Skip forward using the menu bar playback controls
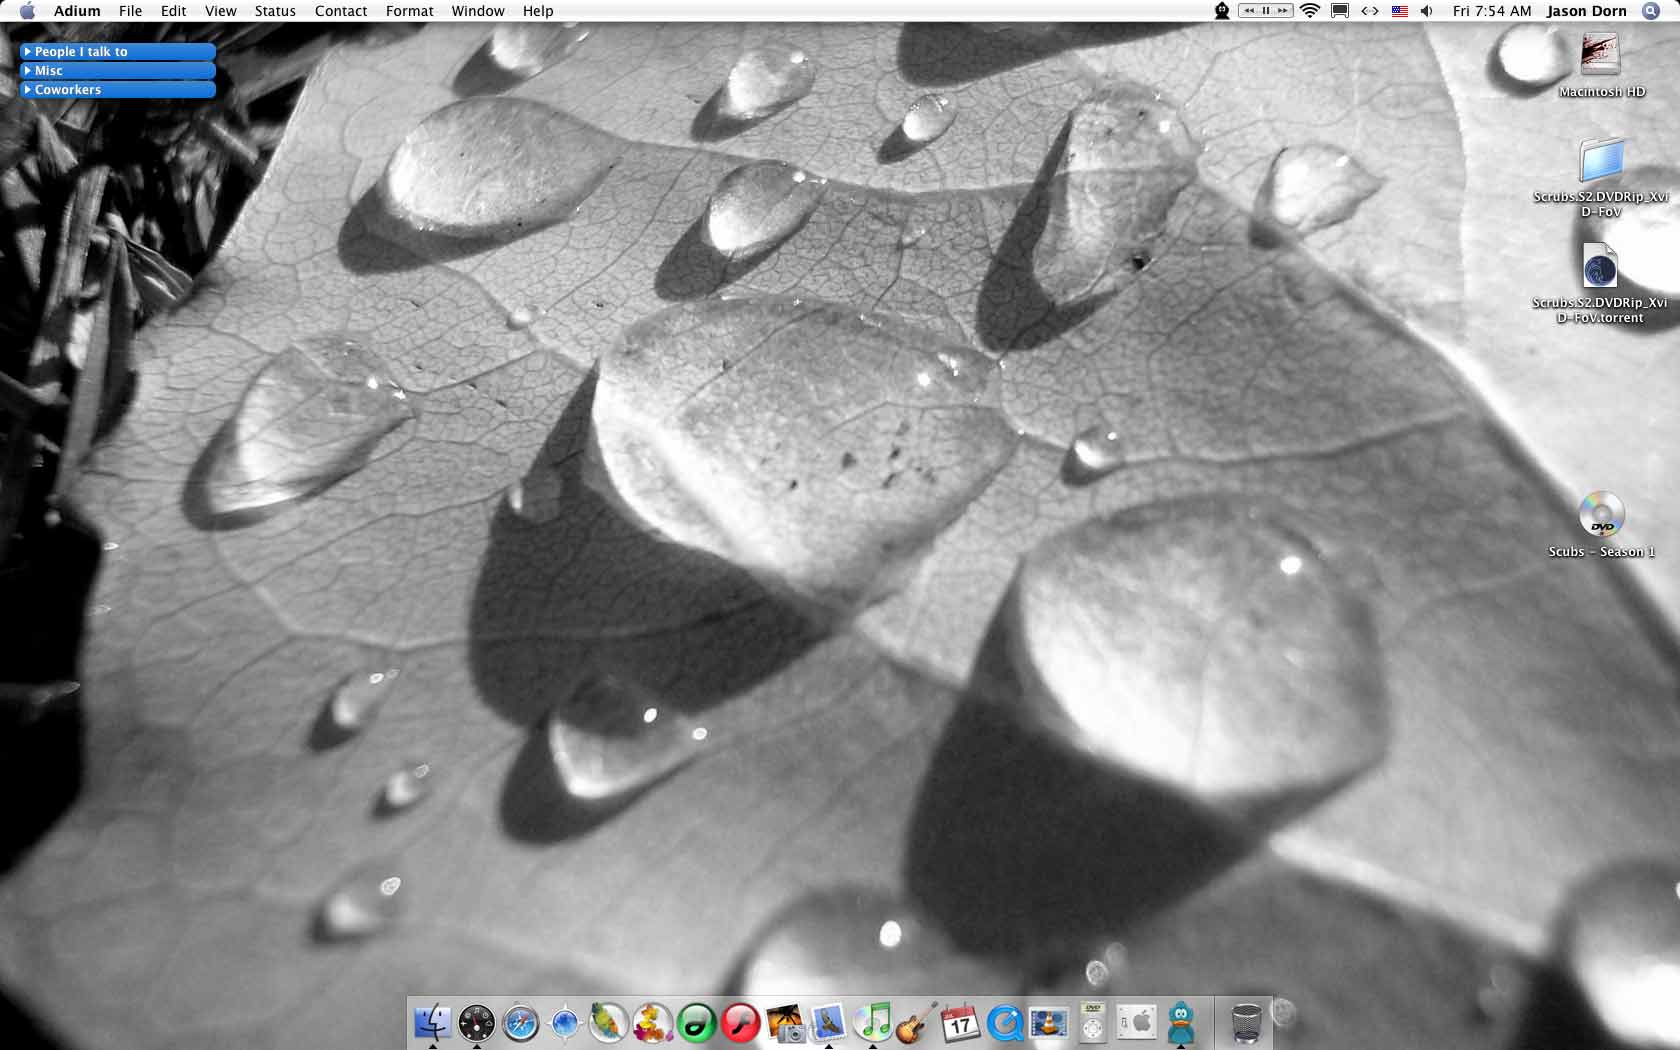This screenshot has width=1680, height=1050. (x=1283, y=10)
